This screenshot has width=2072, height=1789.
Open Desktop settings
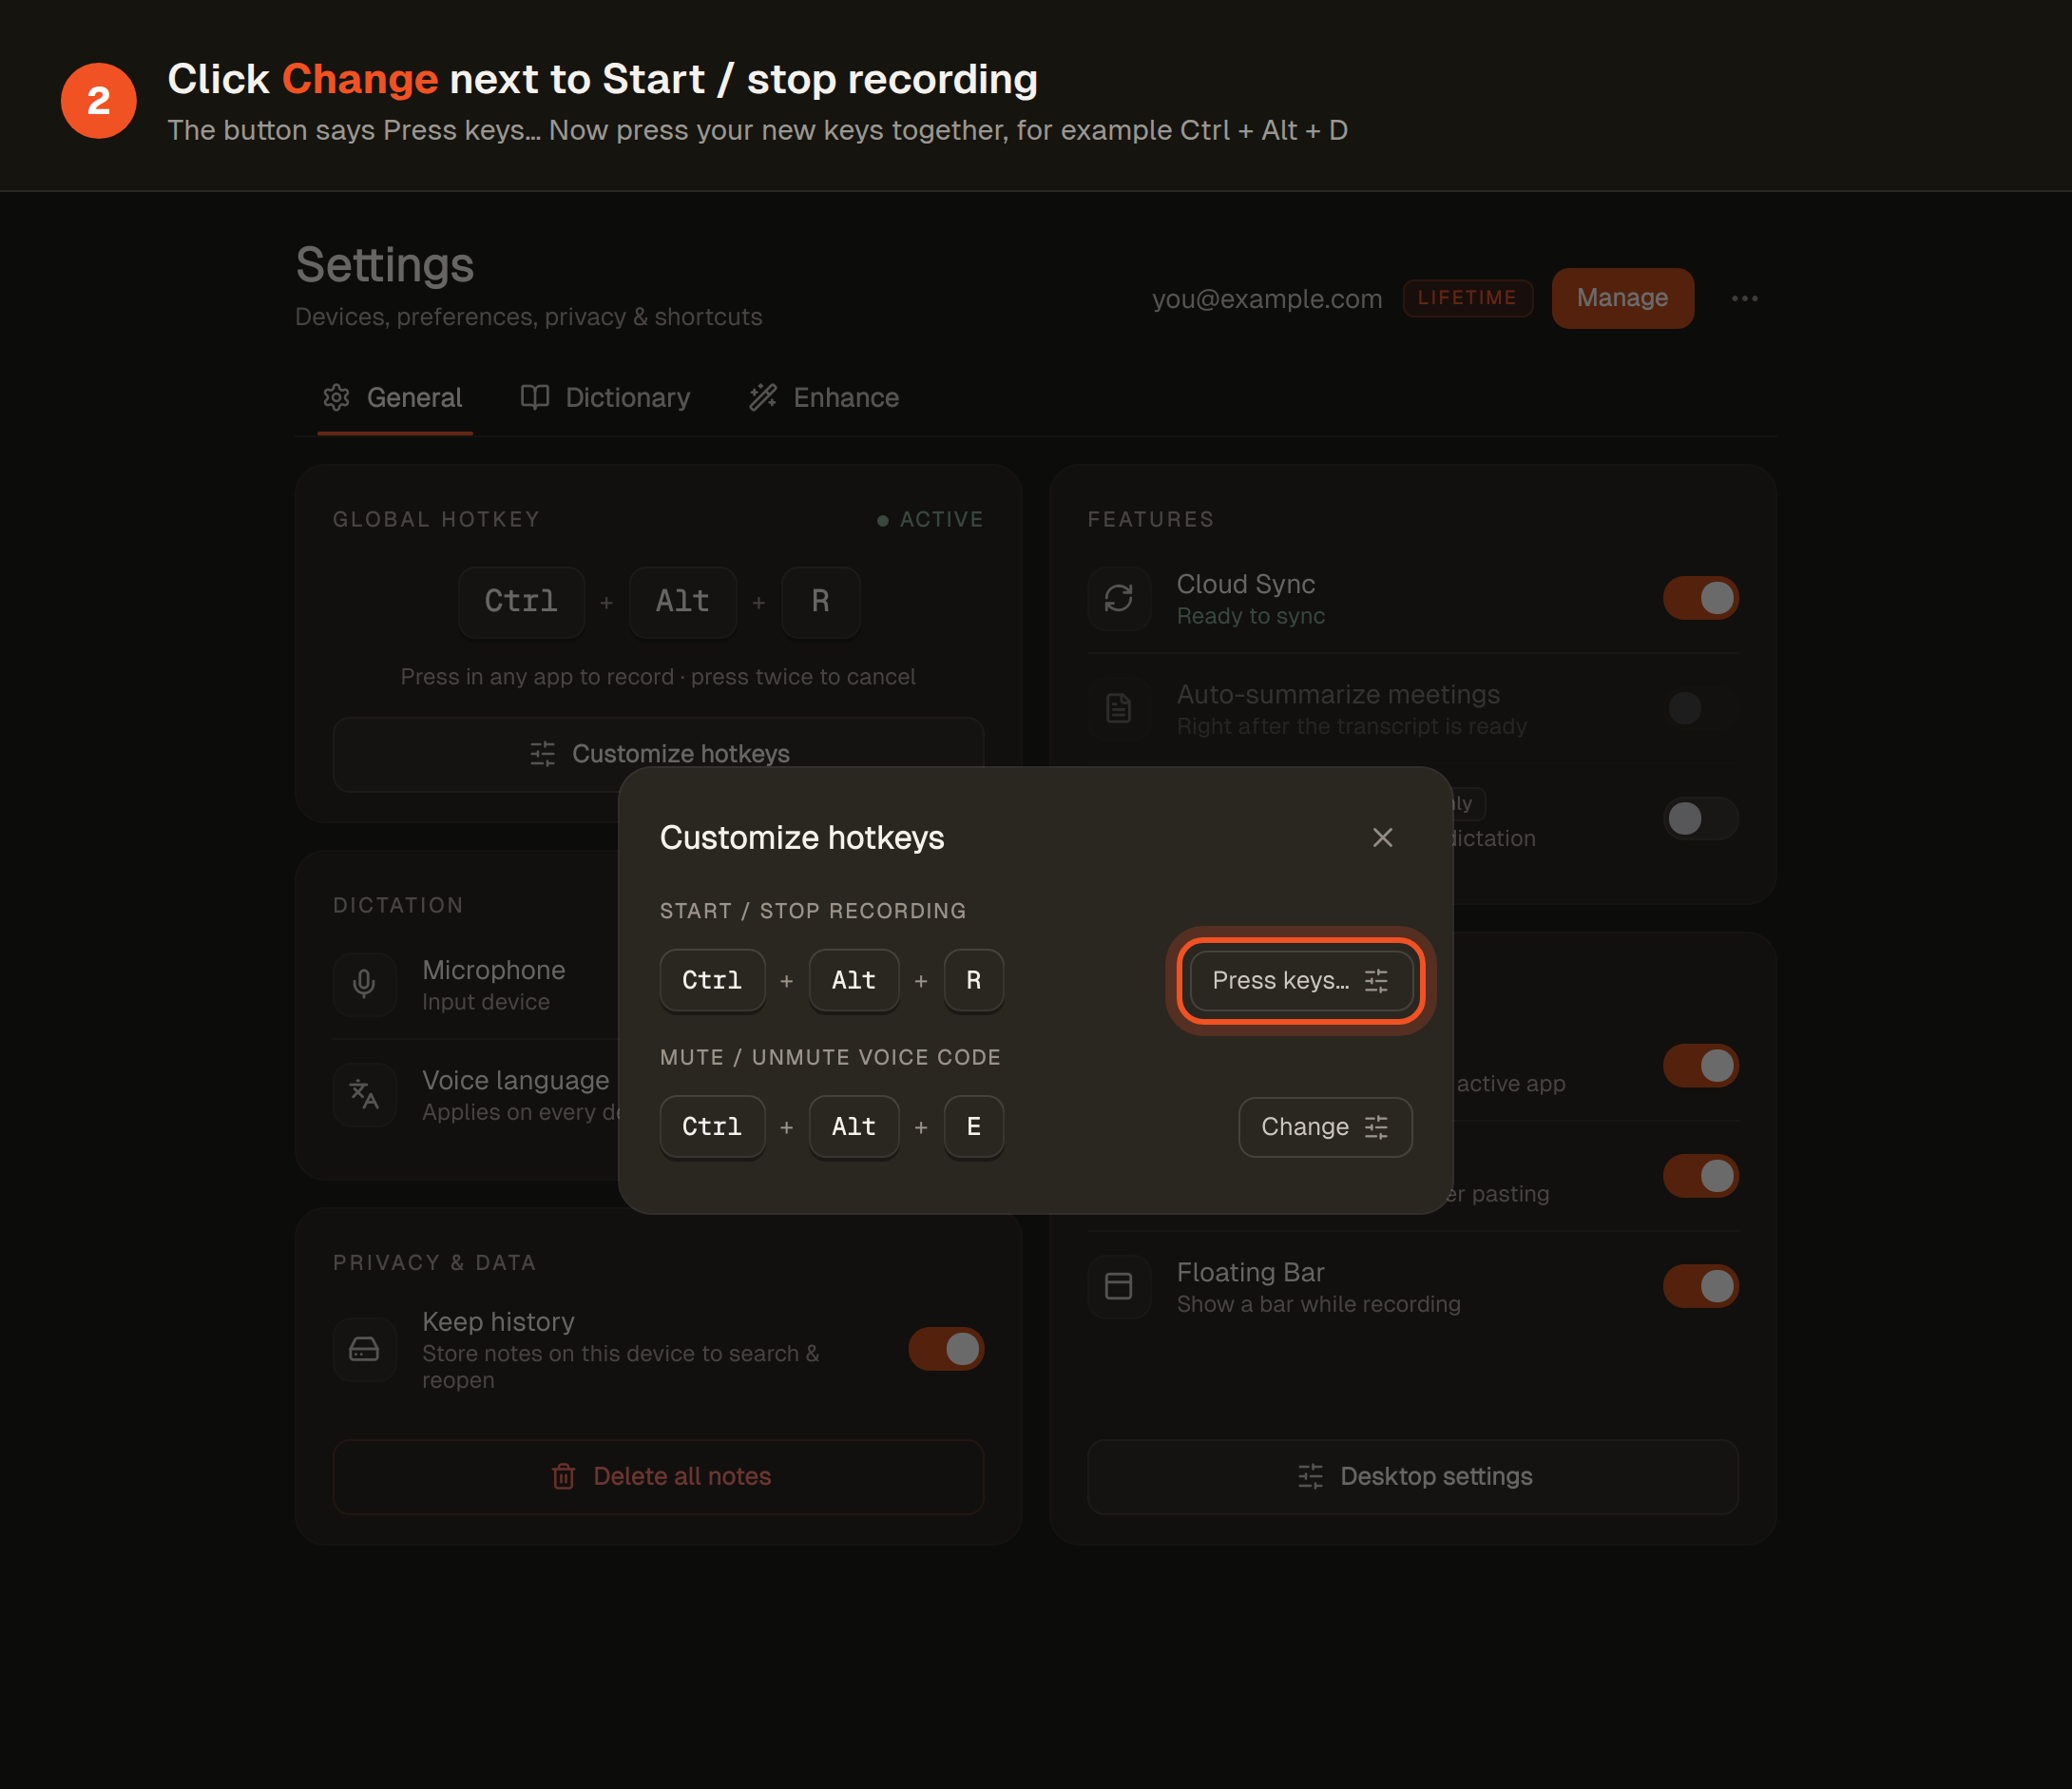point(1413,1477)
